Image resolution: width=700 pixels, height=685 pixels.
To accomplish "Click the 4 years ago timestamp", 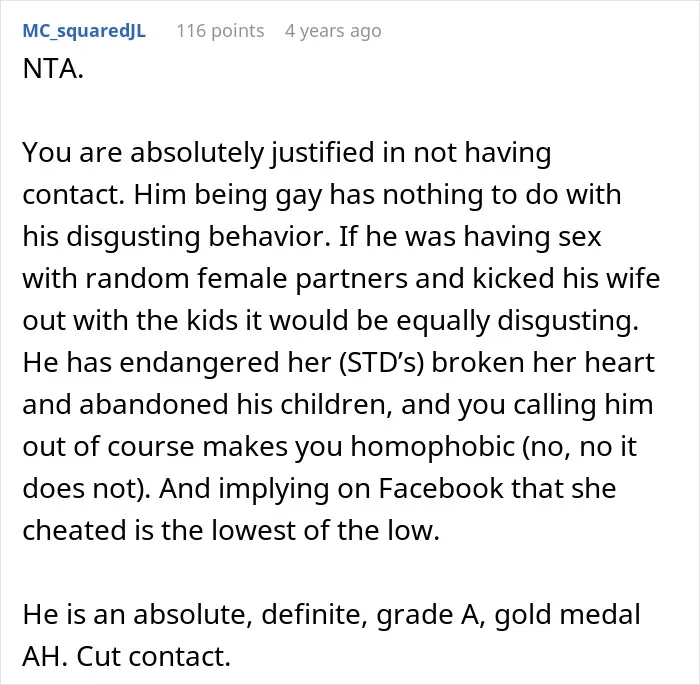I will click(x=333, y=31).
